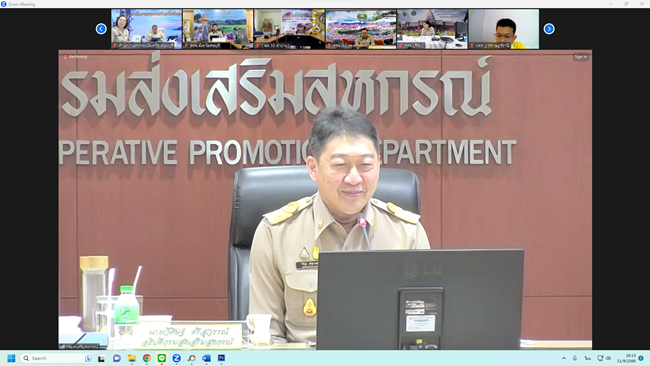Open language input indicator in tray
This screenshot has width=650, height=366.
[x=587, y=358]
